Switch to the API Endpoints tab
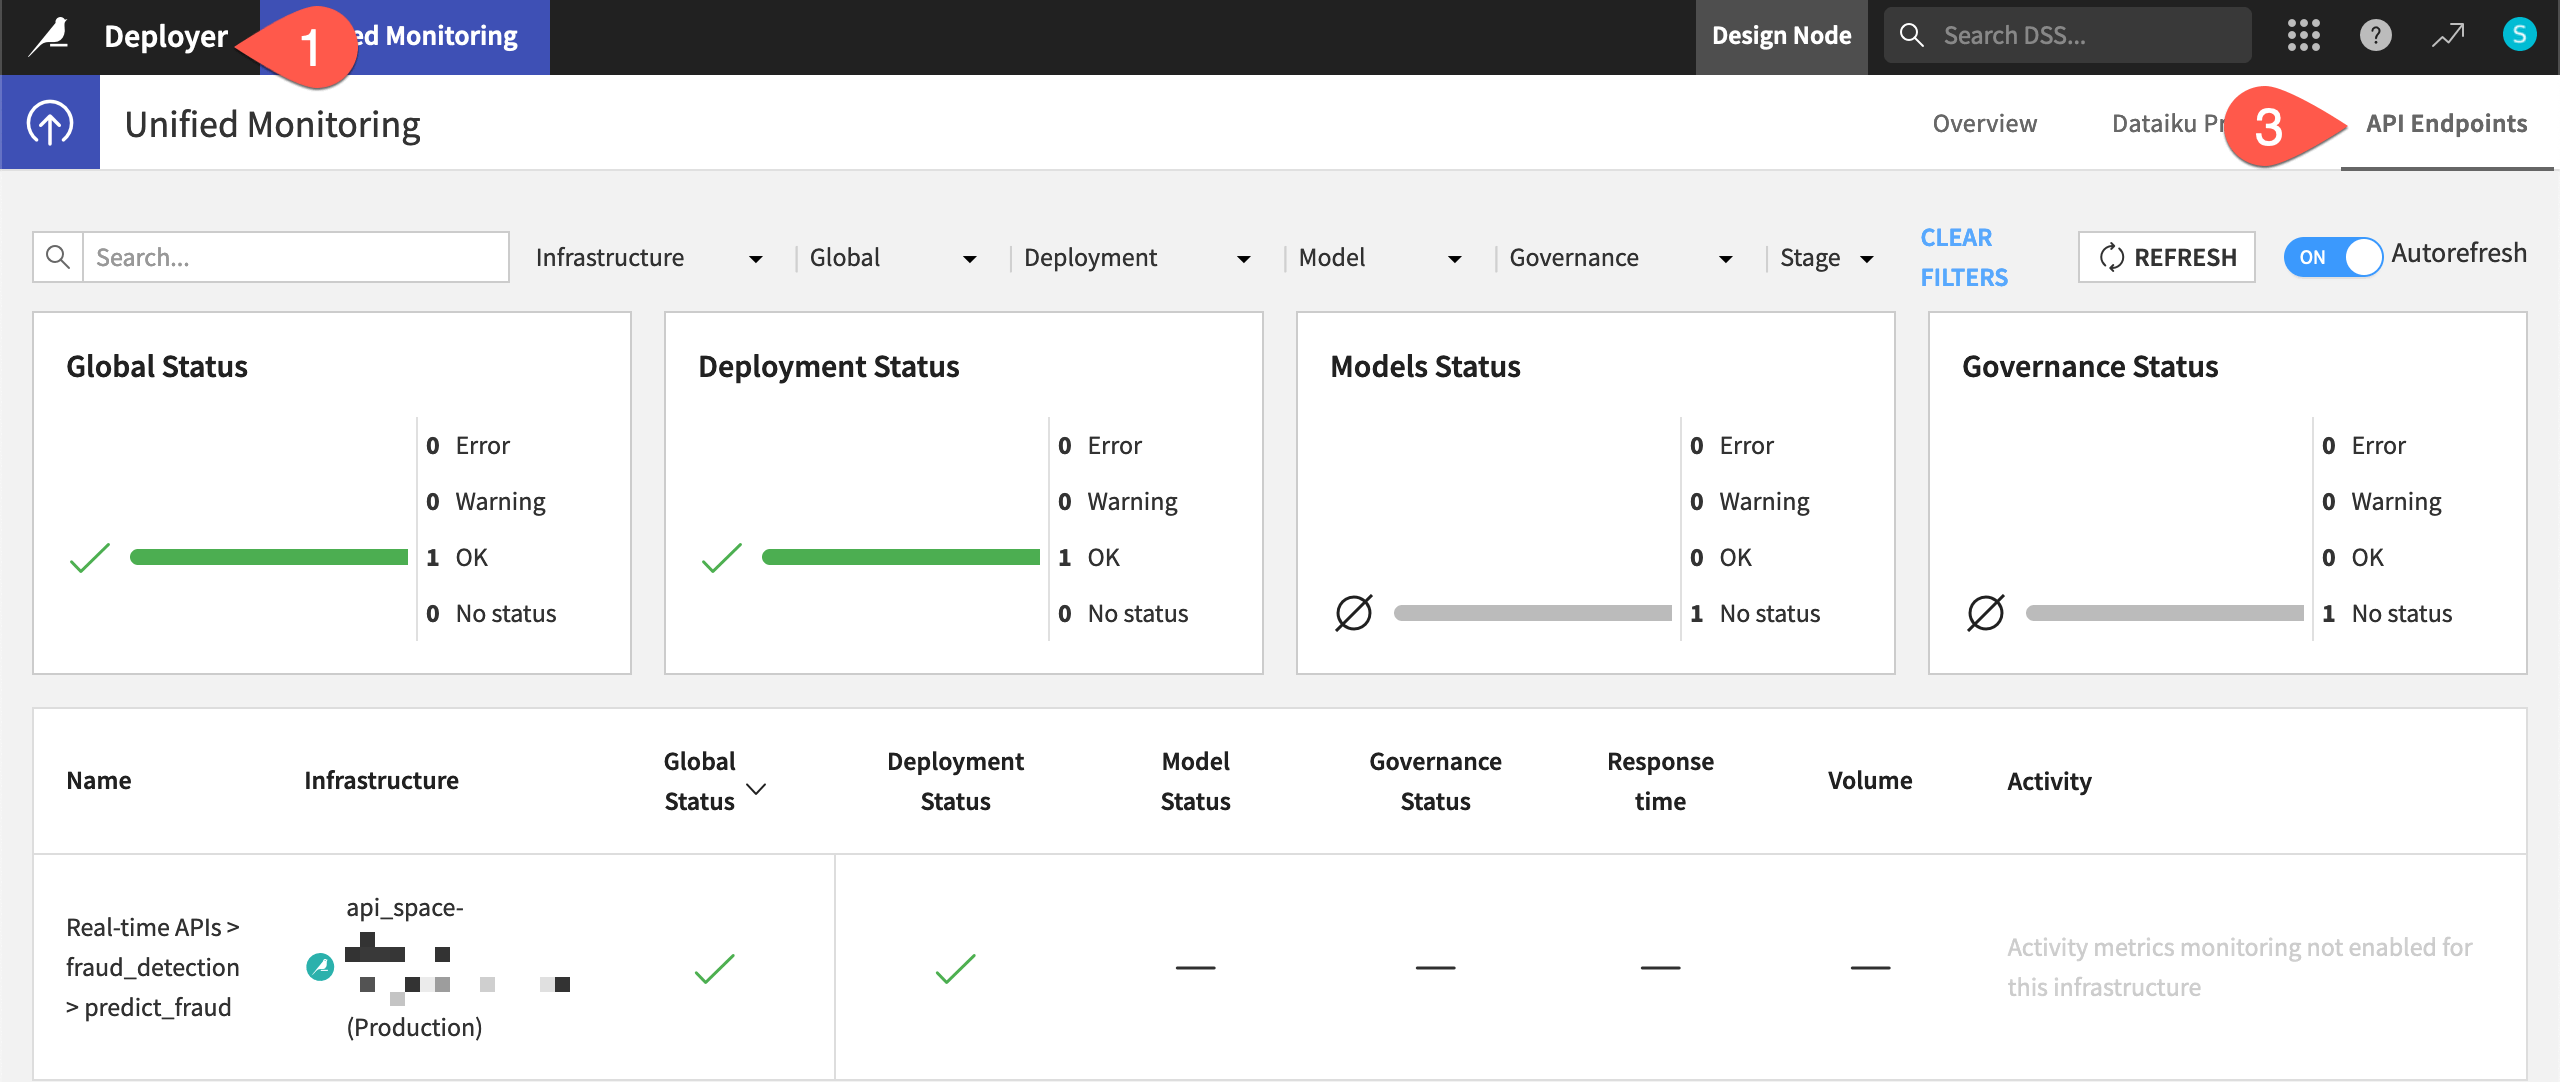The height and width of the screenshot is (1082, 2560). point(2446,123)
